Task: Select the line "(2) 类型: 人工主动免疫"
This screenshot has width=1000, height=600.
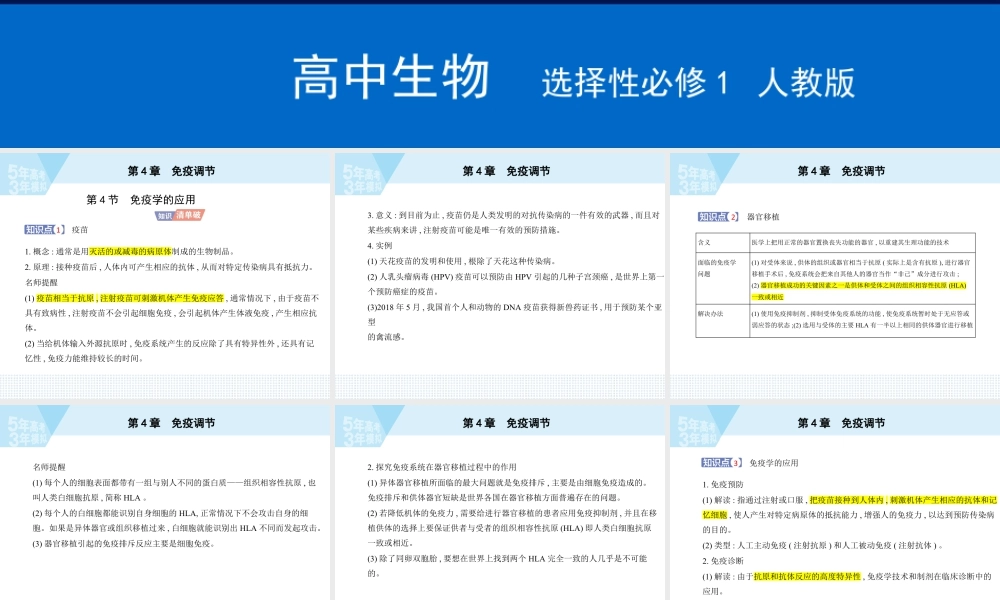Action: click(823, 546)
